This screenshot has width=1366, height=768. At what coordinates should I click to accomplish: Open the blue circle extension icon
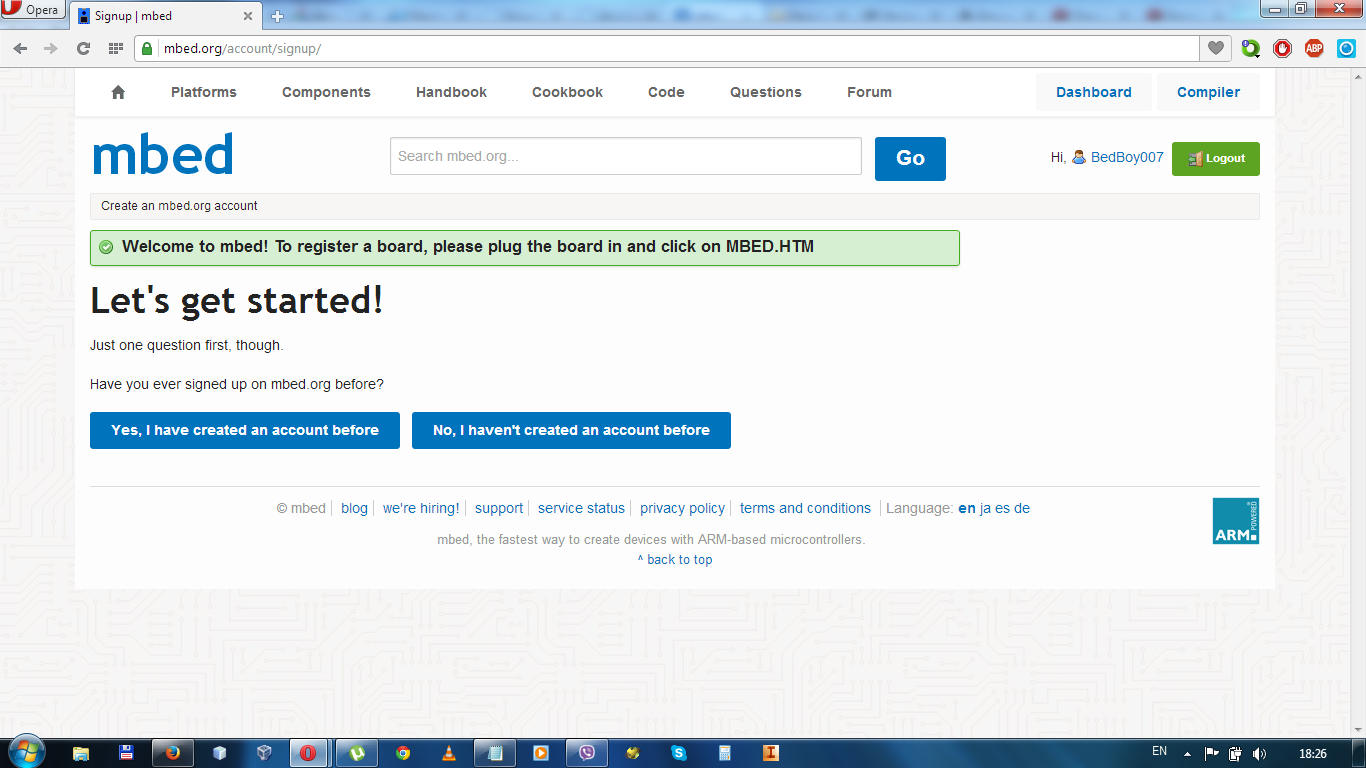point(1346,48)
